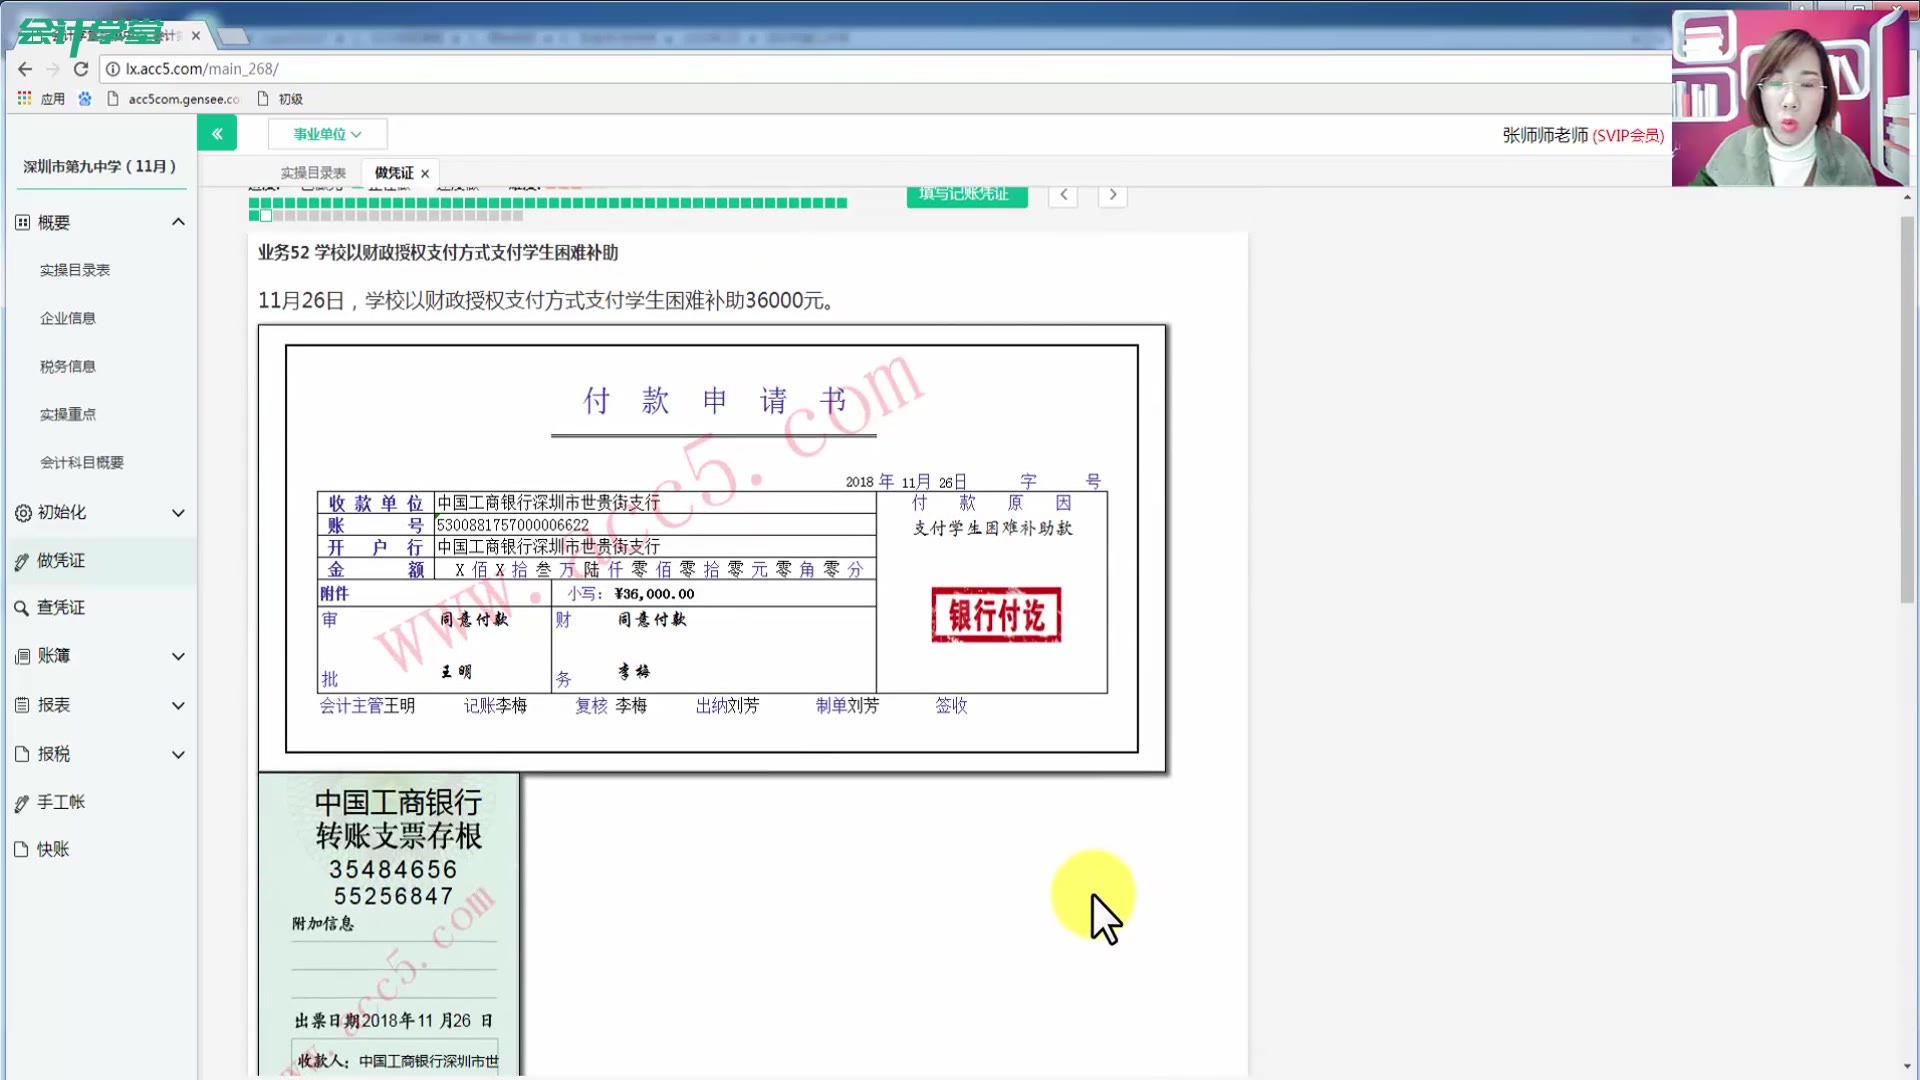Image resolution: width=1920 pixels, height=1080 pixels.
Task: Collapse the 概要 section chevron
Action: click(178, 222)
